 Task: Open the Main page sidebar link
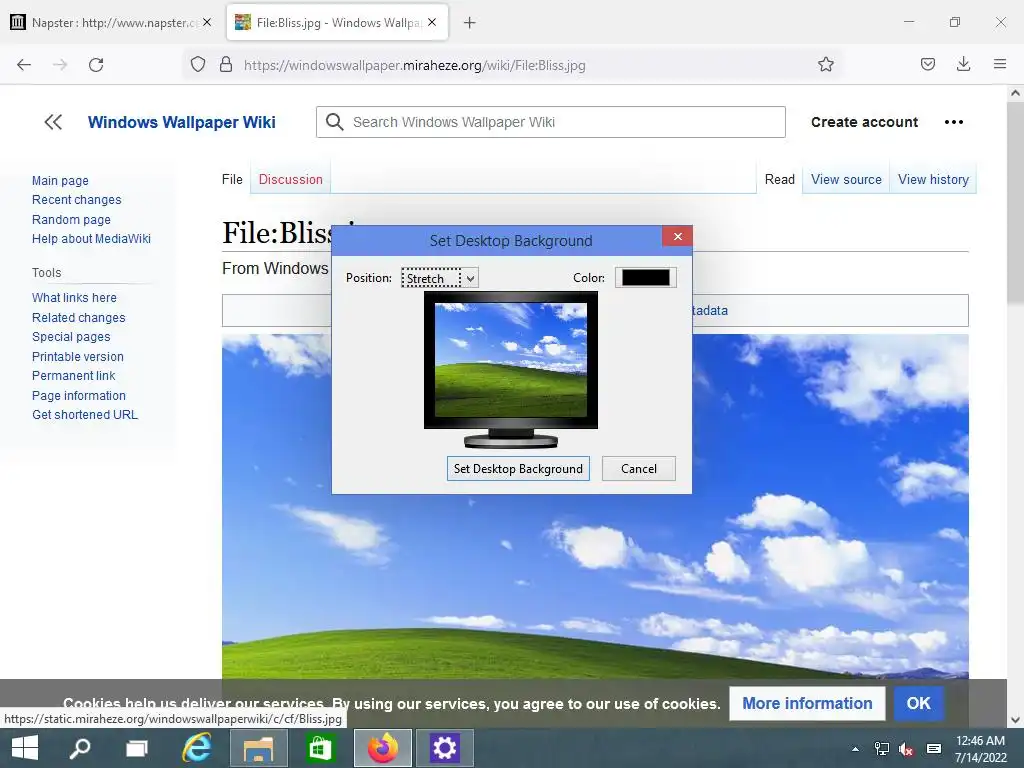(60, 180)
